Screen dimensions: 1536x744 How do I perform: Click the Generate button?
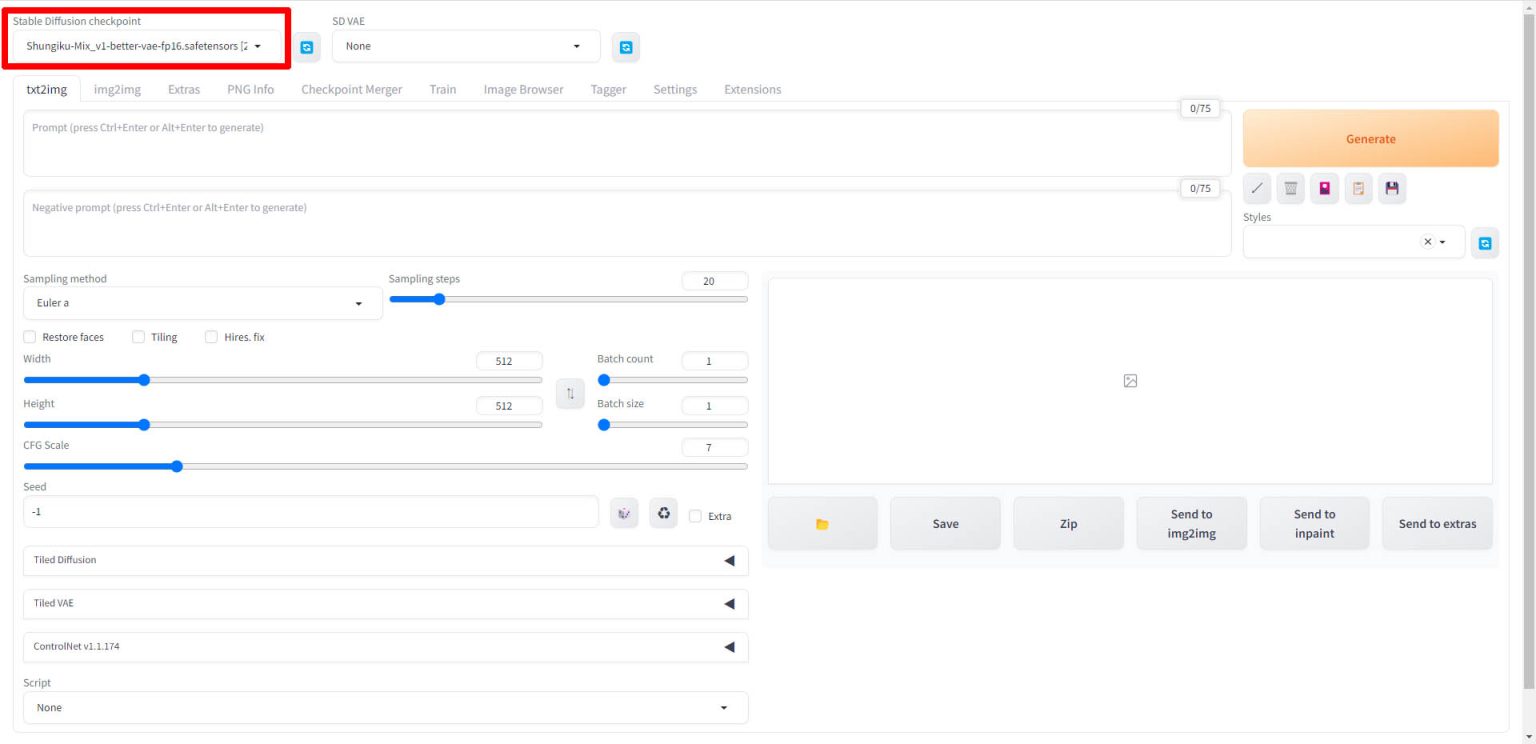(x=1370, y=138)
